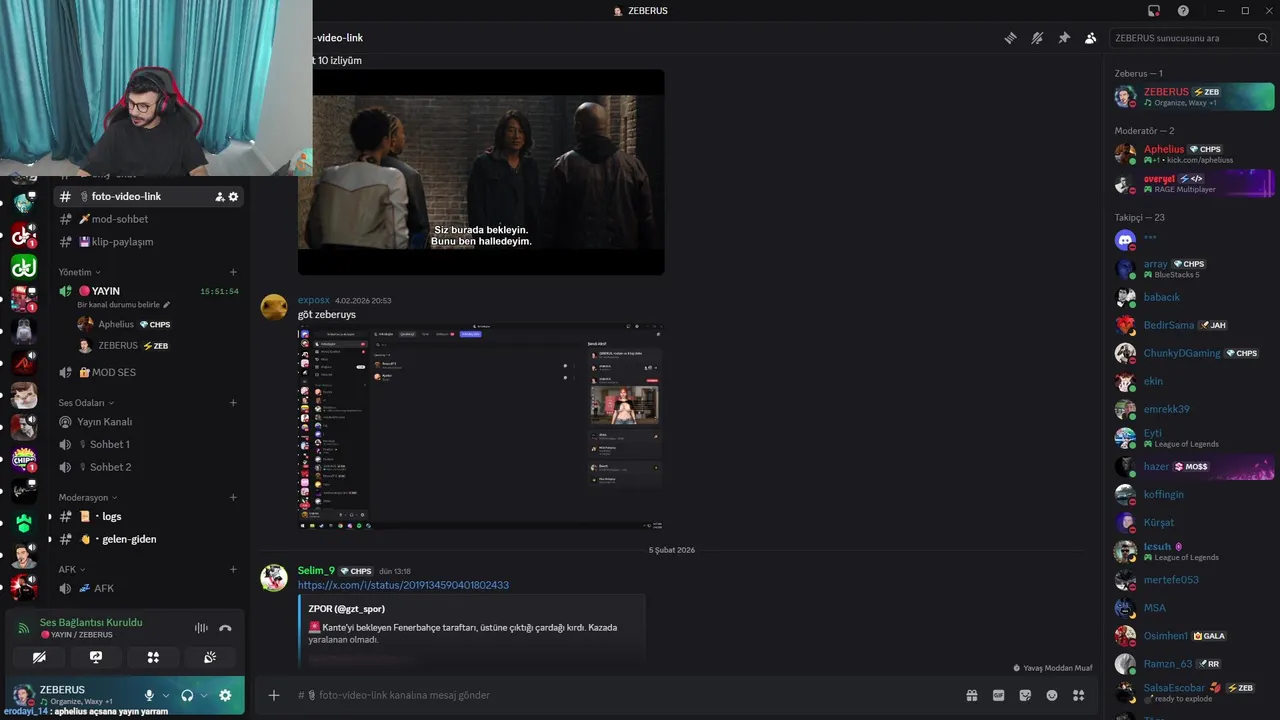Join the YAYIN voice channel
The height and width of the screenshot is (720, 1280).
click(148, 292)
